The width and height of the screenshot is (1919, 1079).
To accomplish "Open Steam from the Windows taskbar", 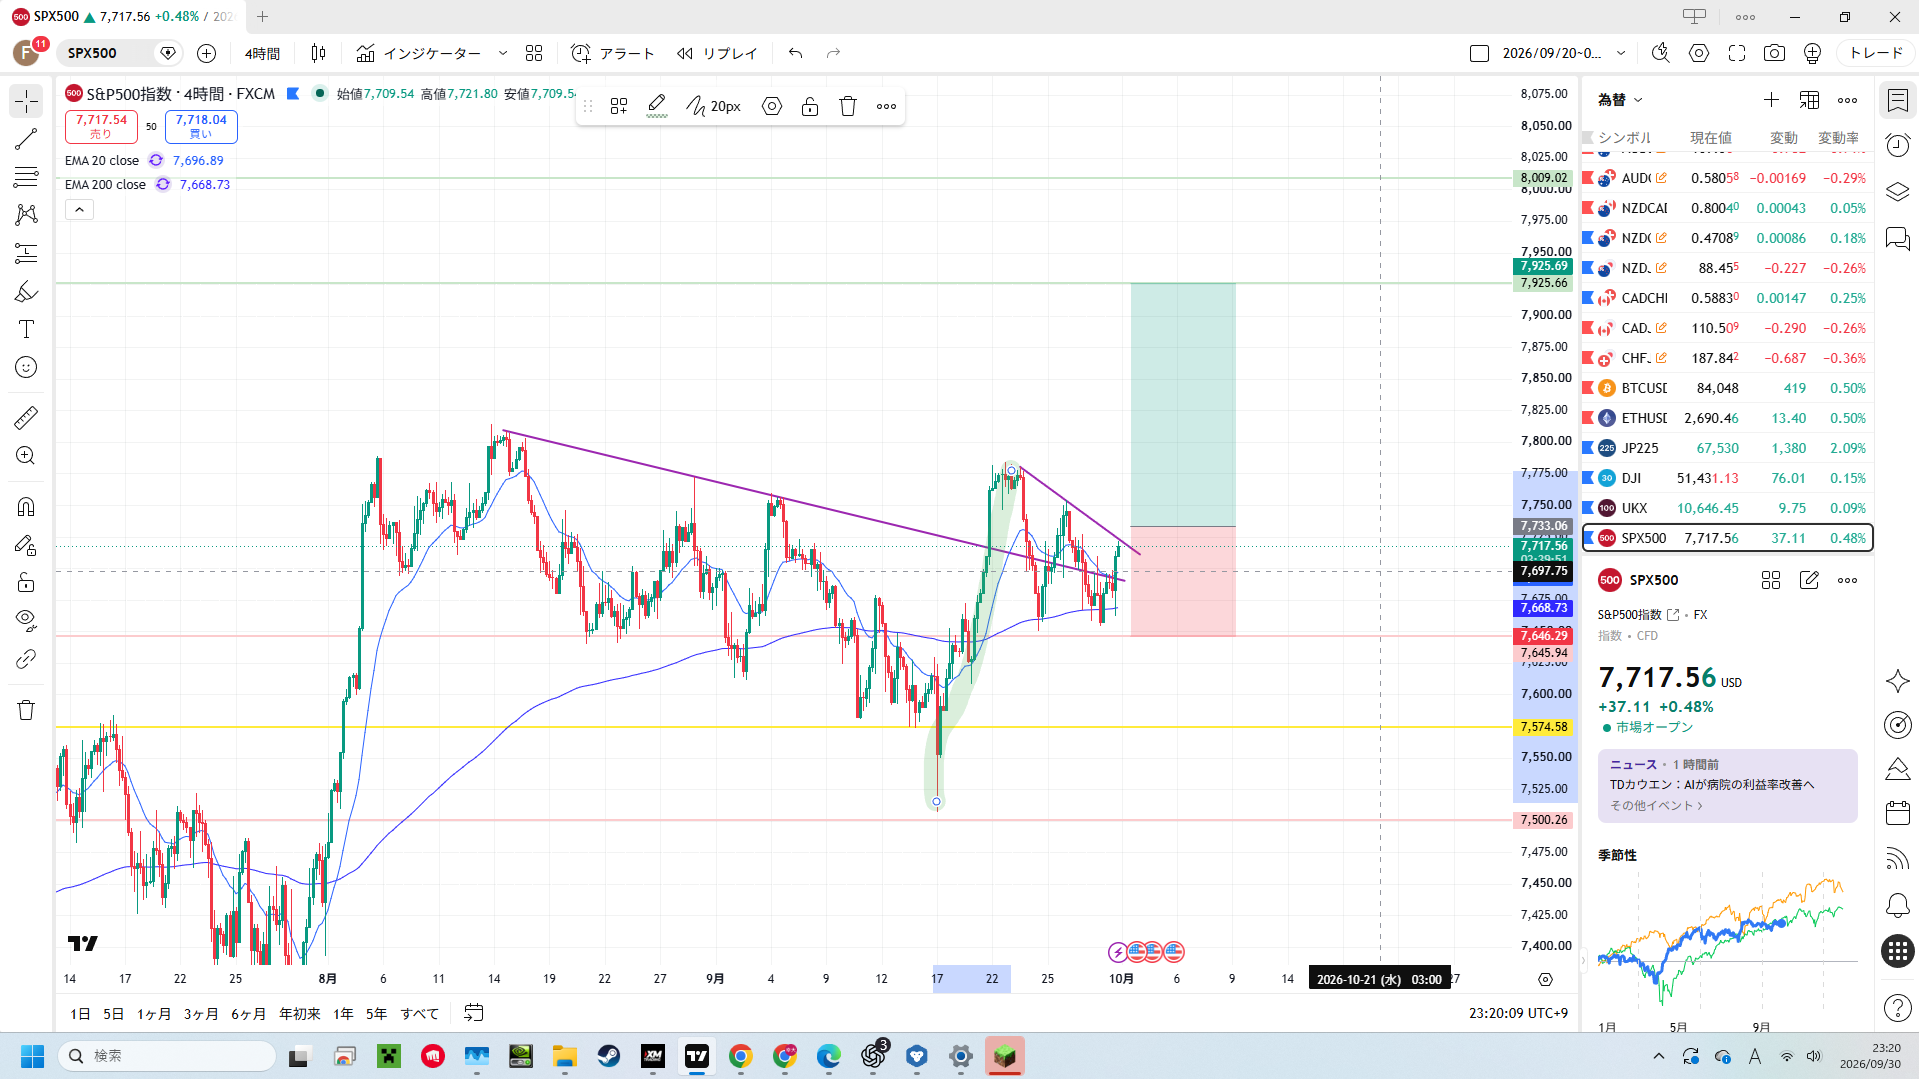I will point(608,1056).
